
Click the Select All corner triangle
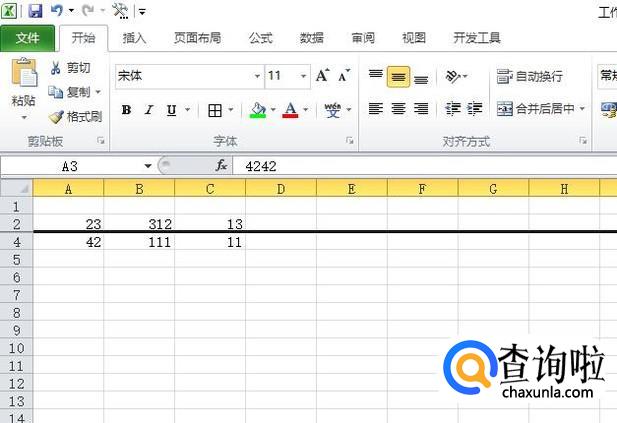[x=17, y=188]
